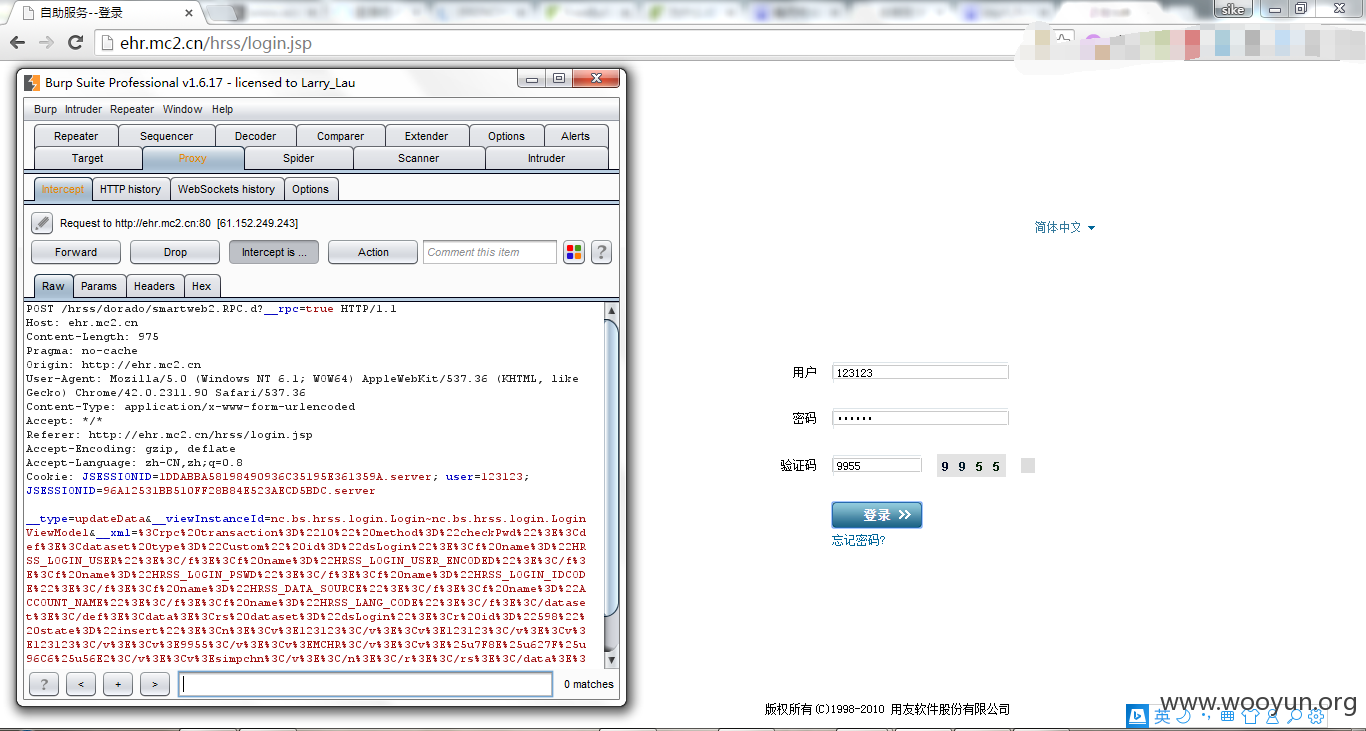The height and width of the screenshot is (731, 1366).
Task: Click the Forward button
Action: [76, 252]
